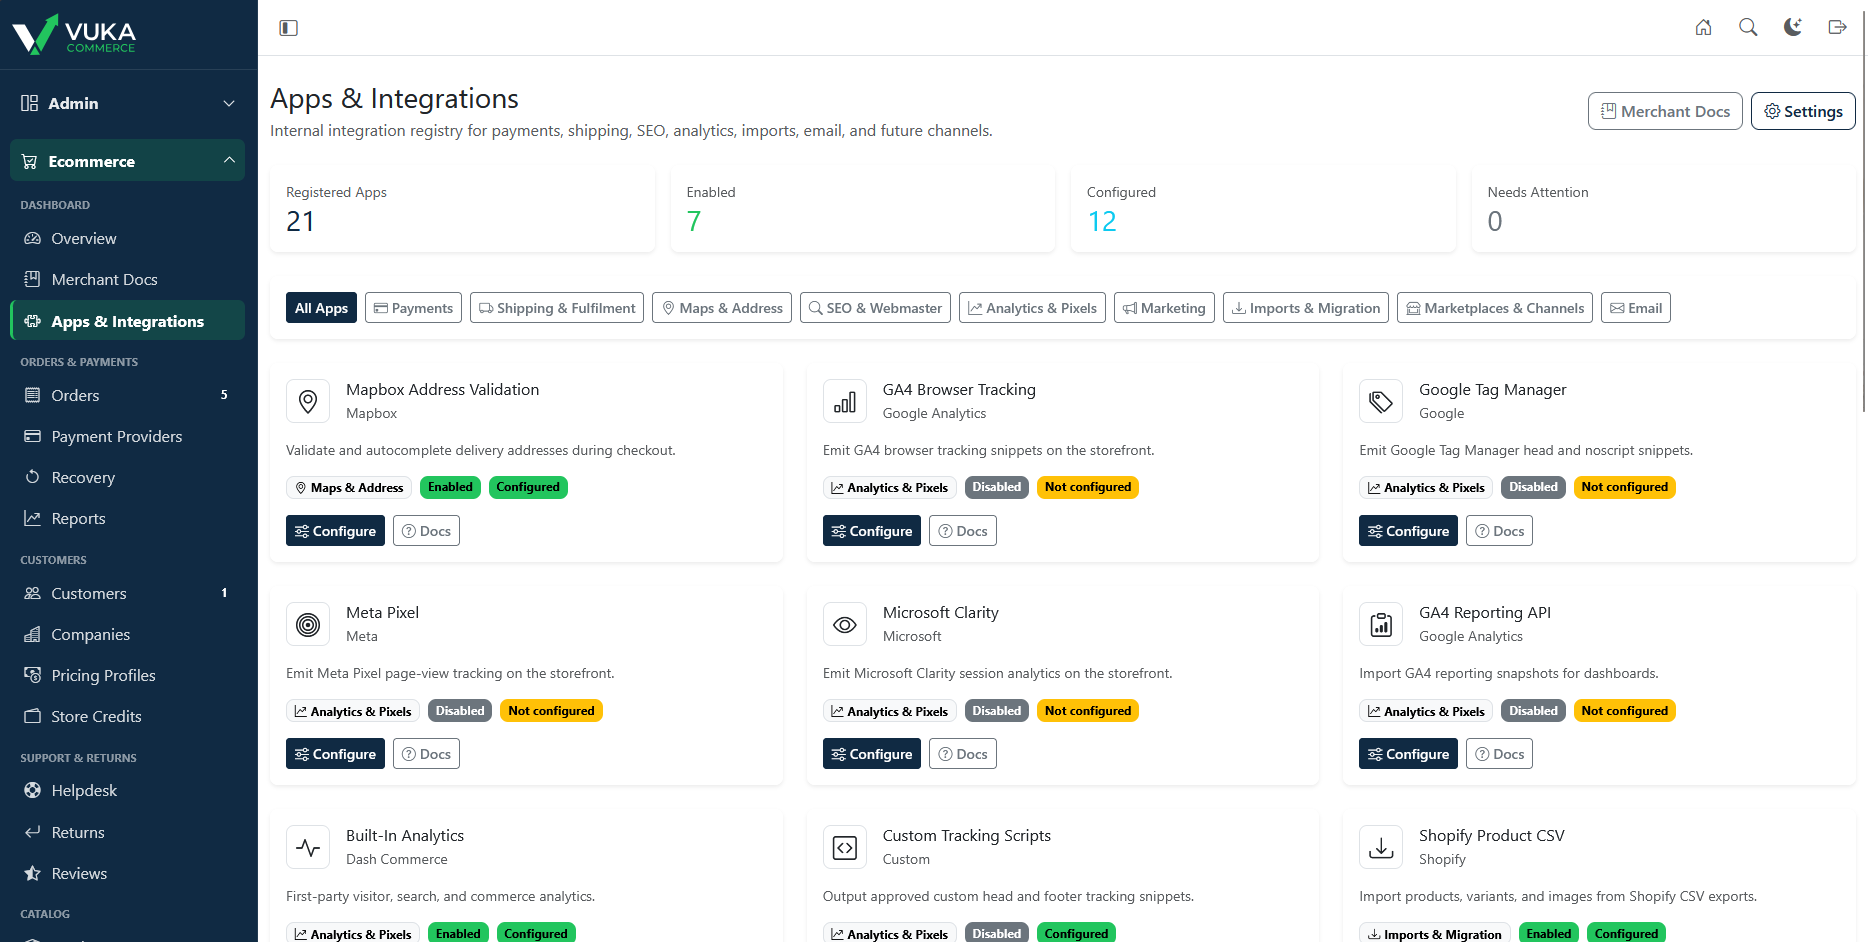Image resolution: width=1868 pixels, height=942 pixels.
Task: Open Docs for Google Tag Manager
Action: (1499, 531)
